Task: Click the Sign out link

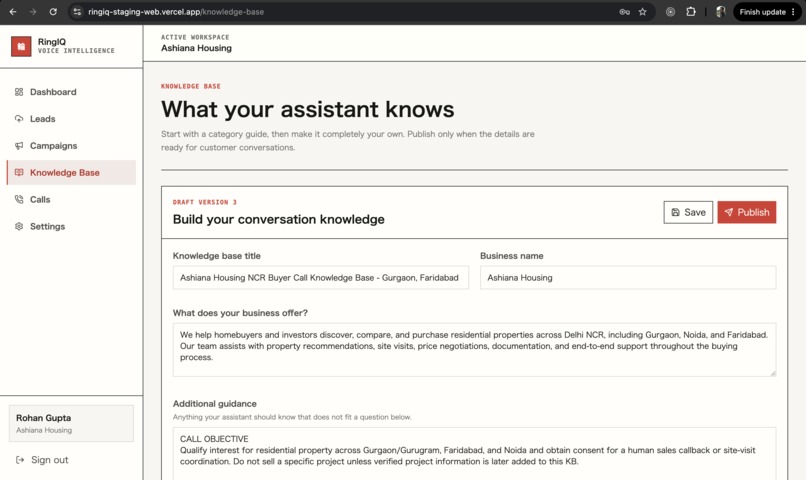Action: (x=42, y=460)
